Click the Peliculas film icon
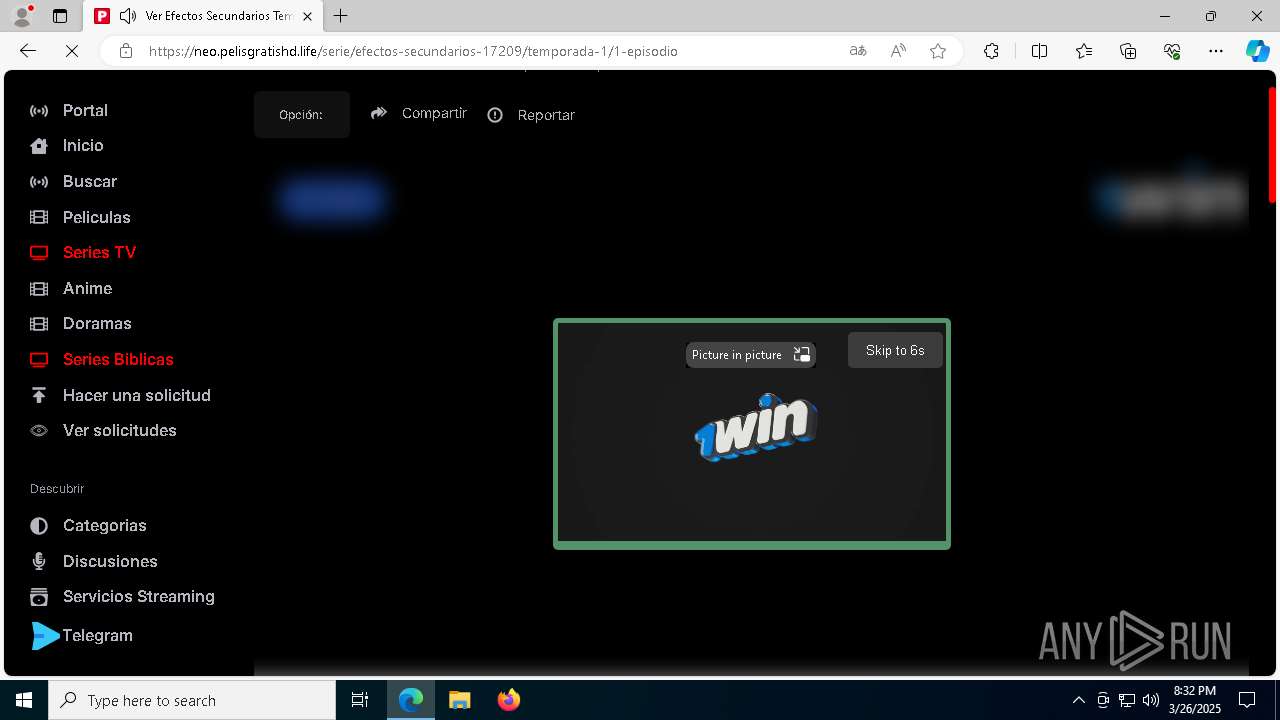 (x=39, y=217)
